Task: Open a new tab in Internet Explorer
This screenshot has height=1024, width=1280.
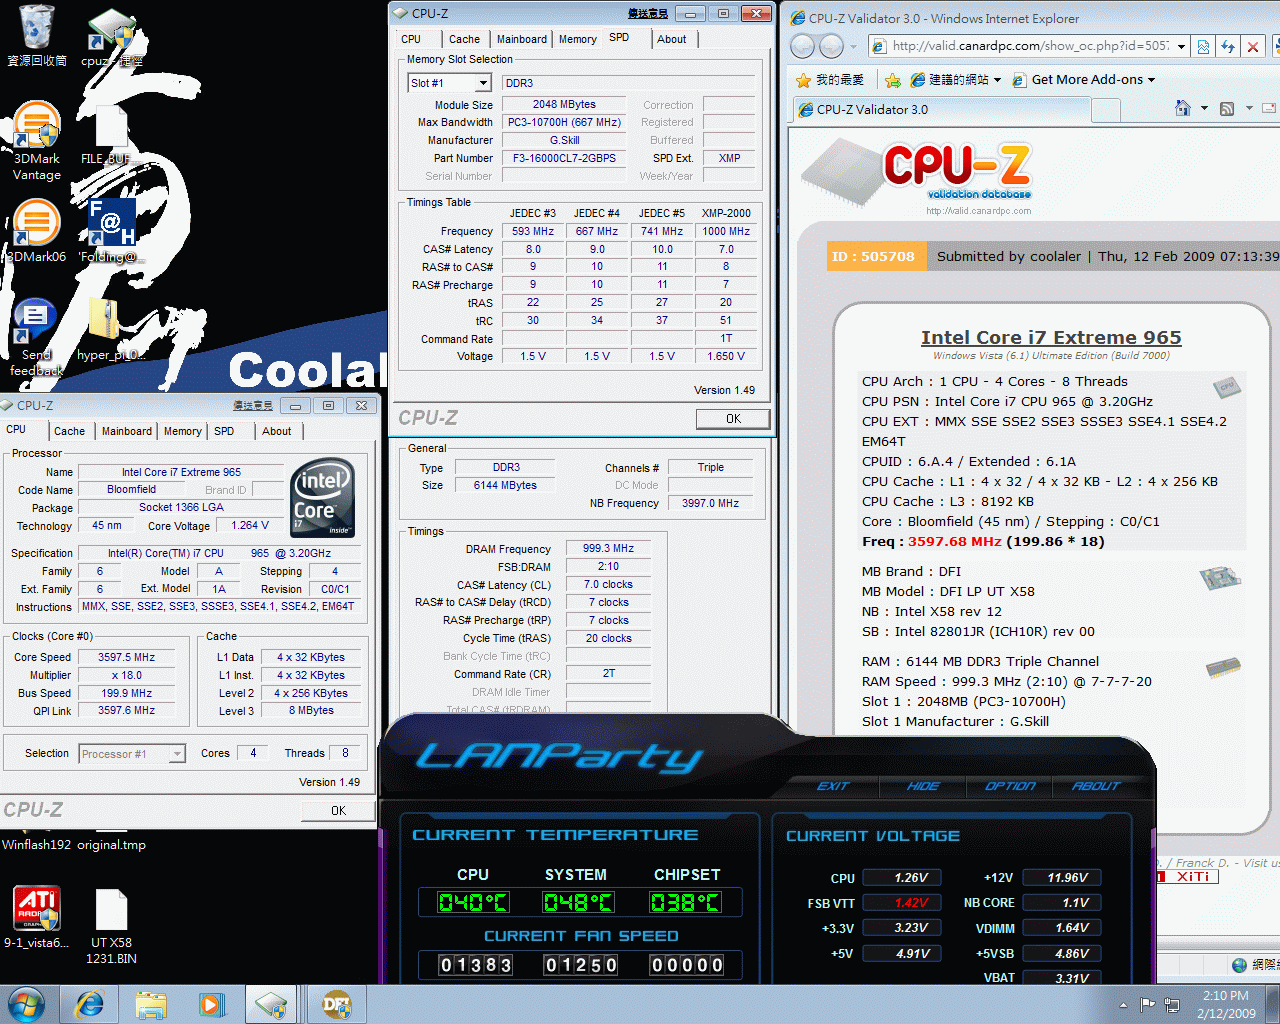Action: [1105, 110]
